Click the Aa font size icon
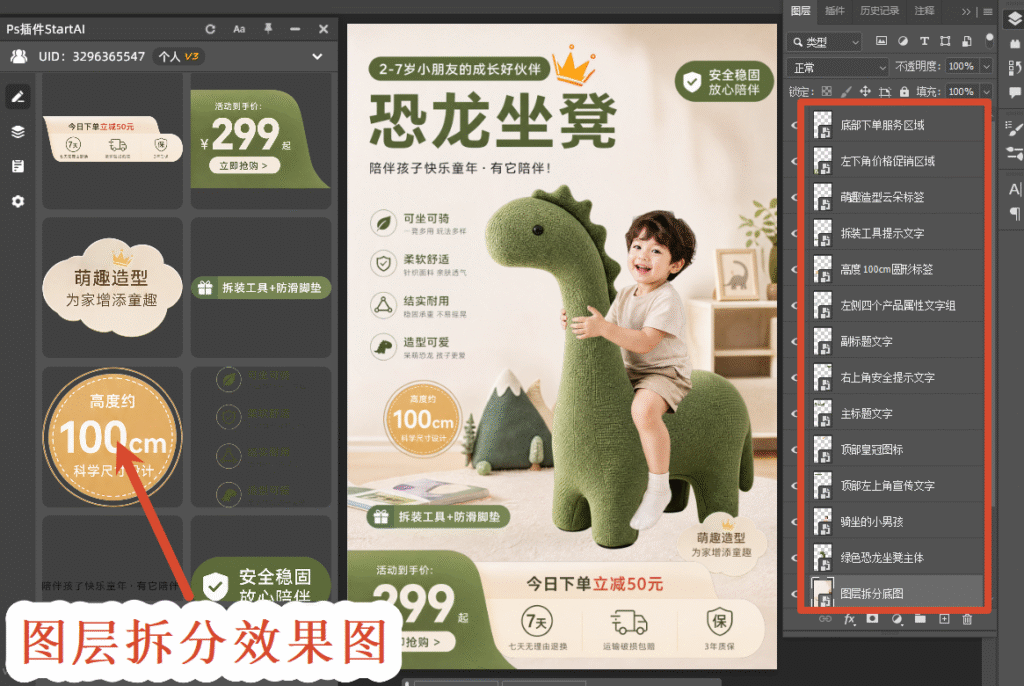The width and height of the screenshot is (1024, 686). [239, 29]
